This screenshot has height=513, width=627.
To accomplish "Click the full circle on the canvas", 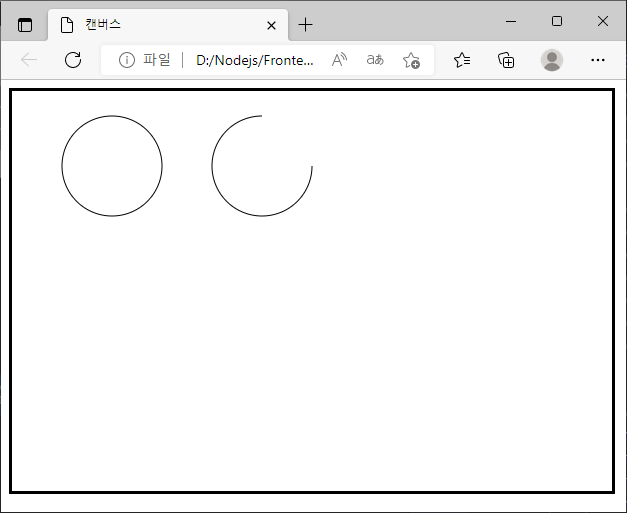I will (112, 166).
